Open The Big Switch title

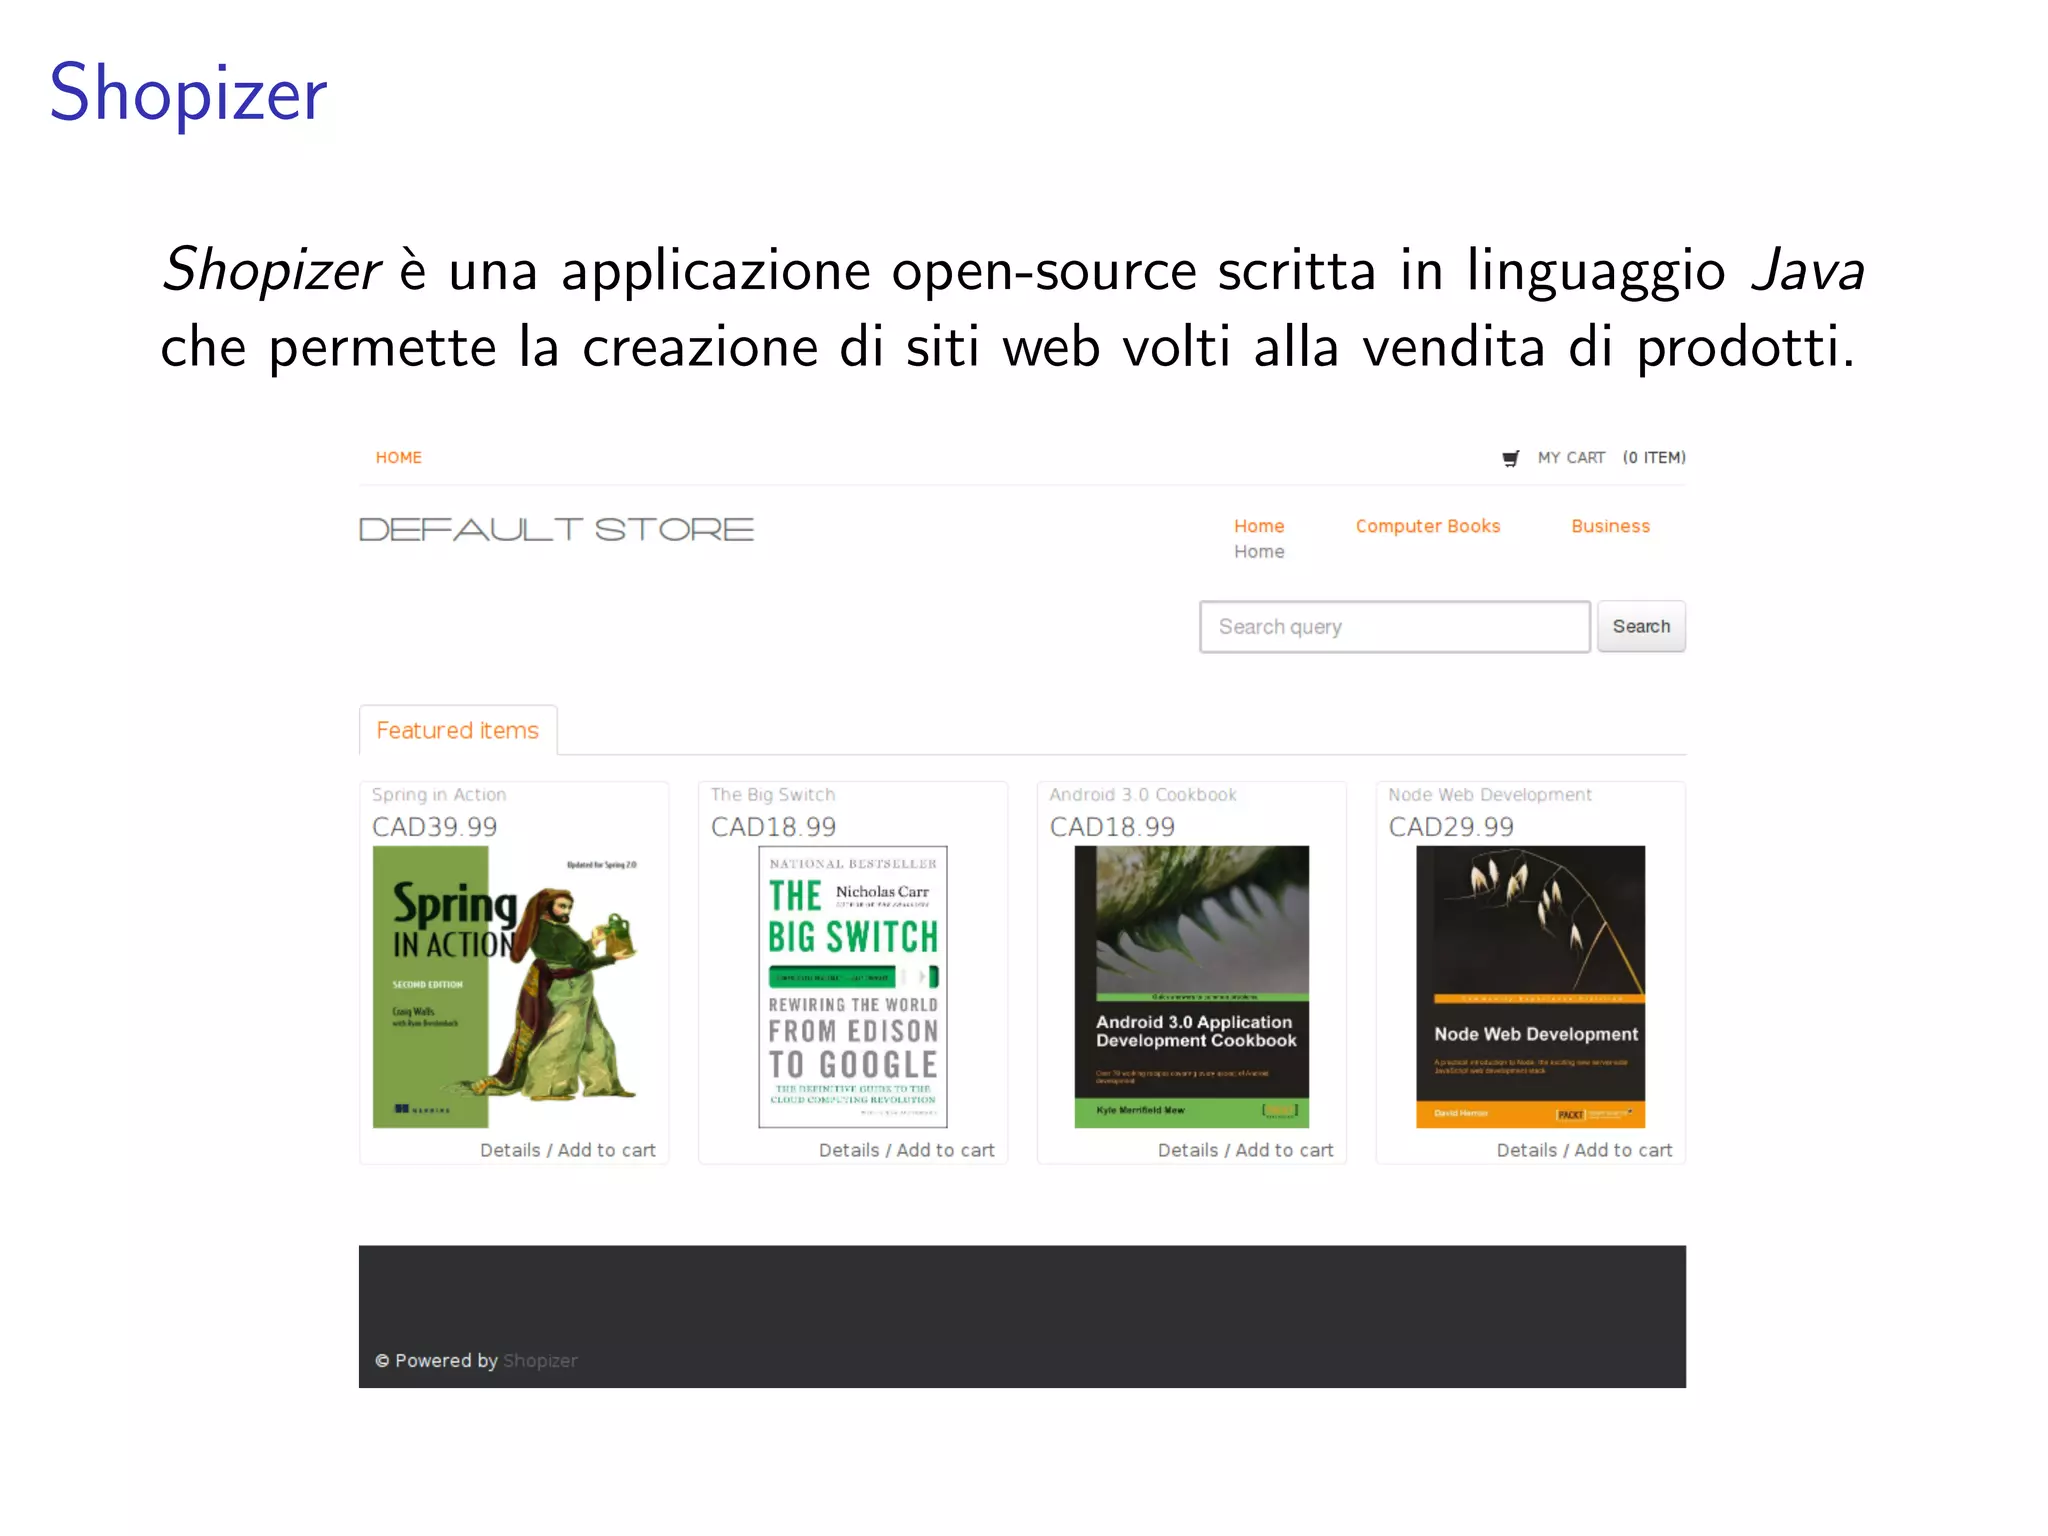[x=772, y=795]
